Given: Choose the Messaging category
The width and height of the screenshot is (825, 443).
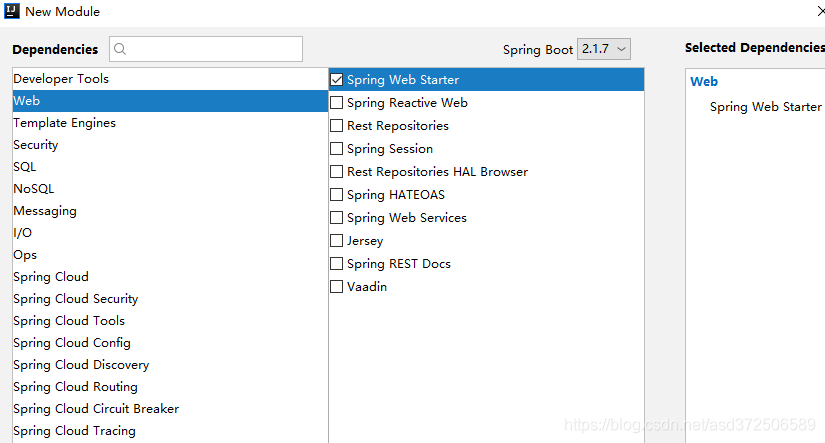Looking at the screenshot, I should (x=170, y=211).
